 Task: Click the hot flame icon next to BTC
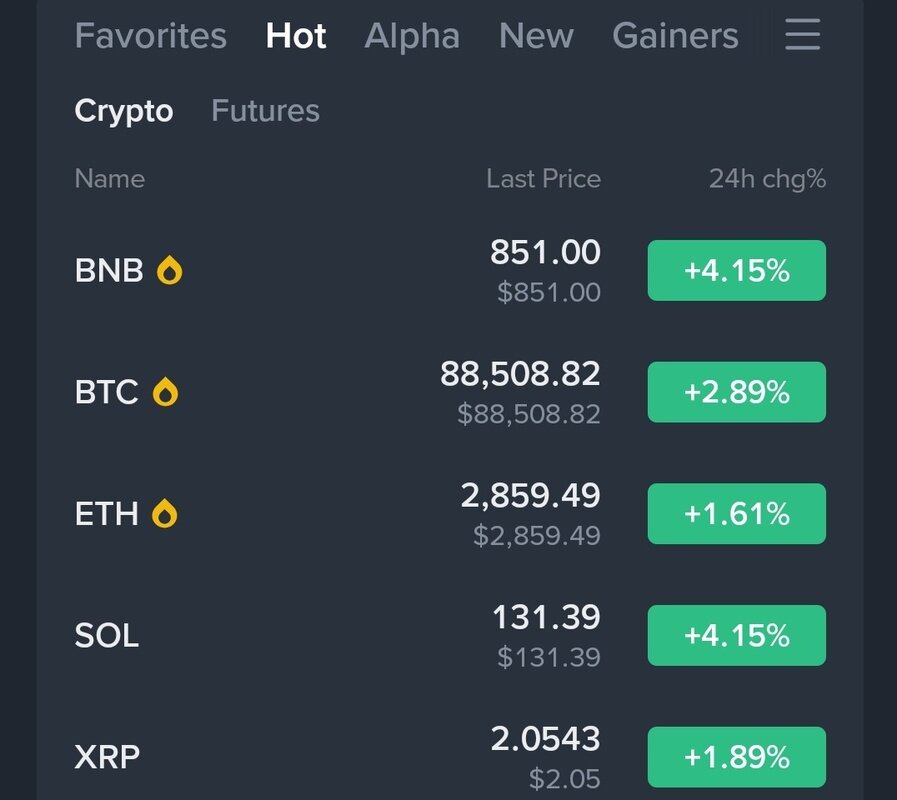pyautogui.click(x=165, y=392)
